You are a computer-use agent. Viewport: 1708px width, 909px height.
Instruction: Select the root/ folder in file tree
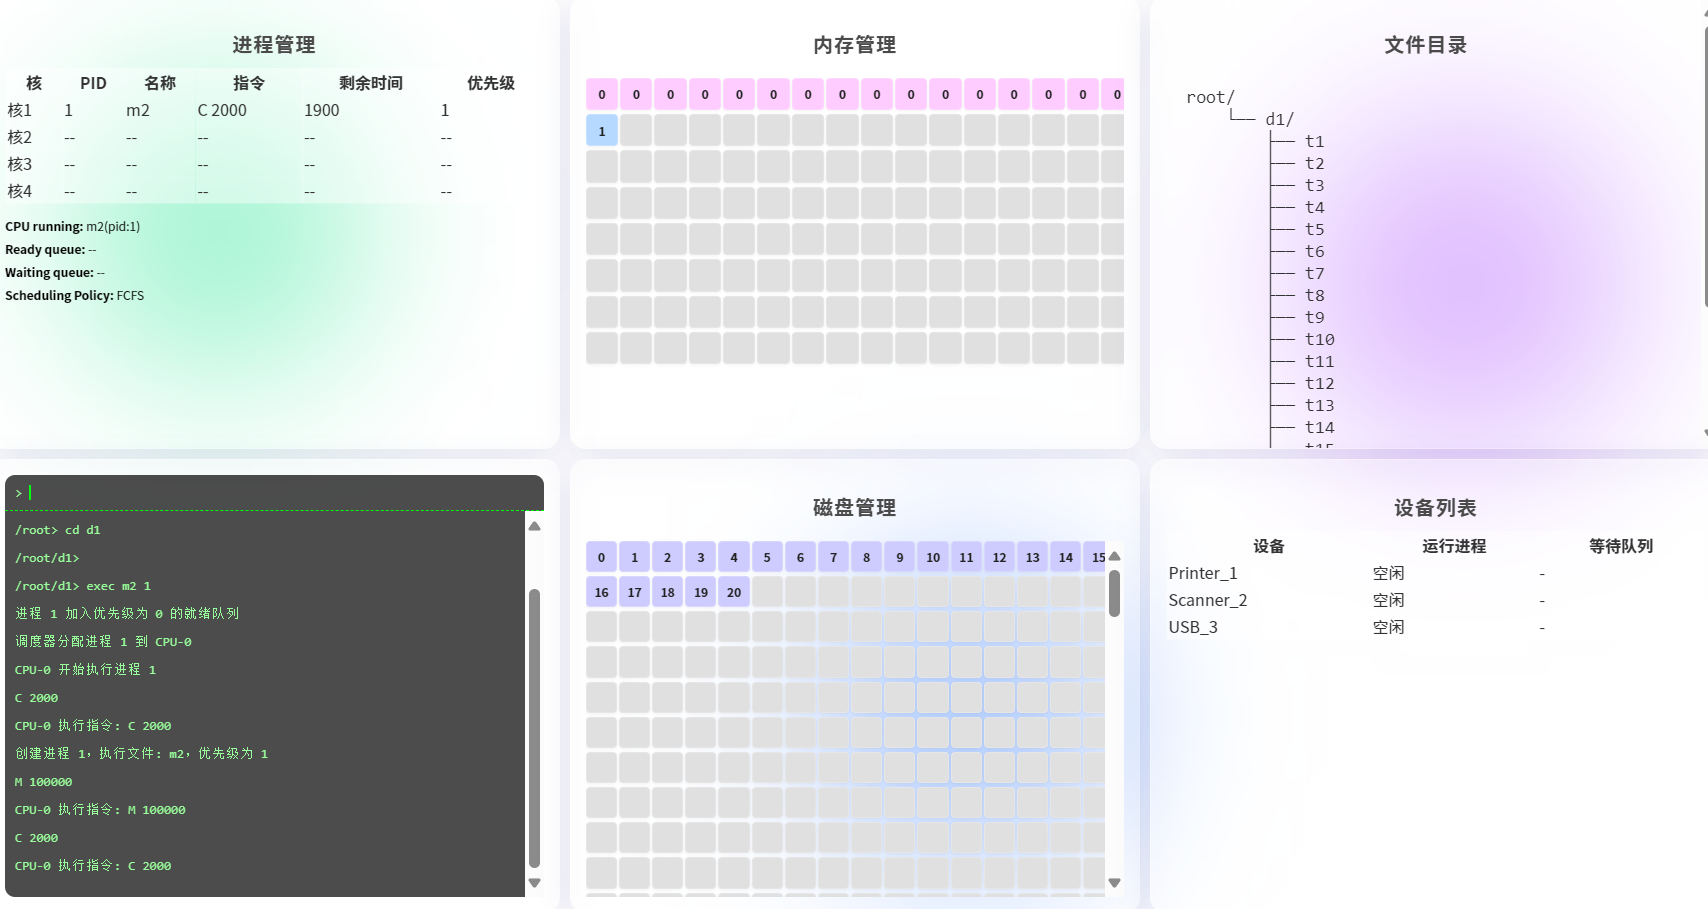coord(1210,97)
